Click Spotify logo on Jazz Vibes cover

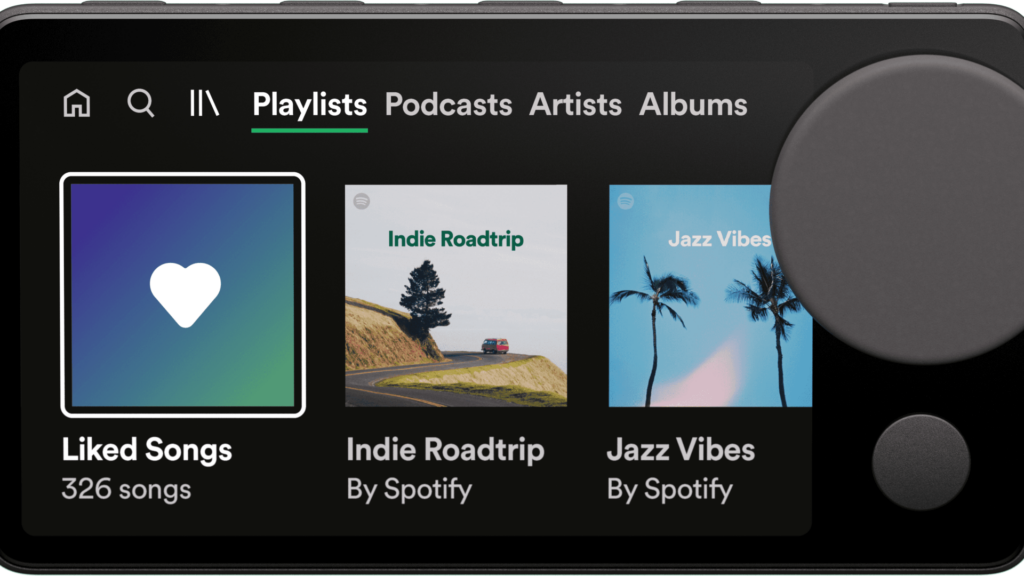pos(626,201)
